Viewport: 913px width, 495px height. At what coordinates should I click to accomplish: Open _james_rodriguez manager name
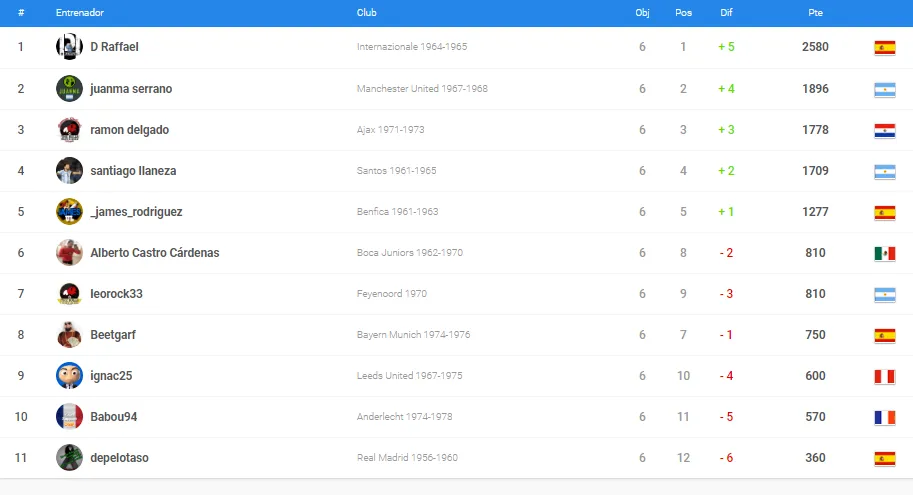[x=136, y=211]
